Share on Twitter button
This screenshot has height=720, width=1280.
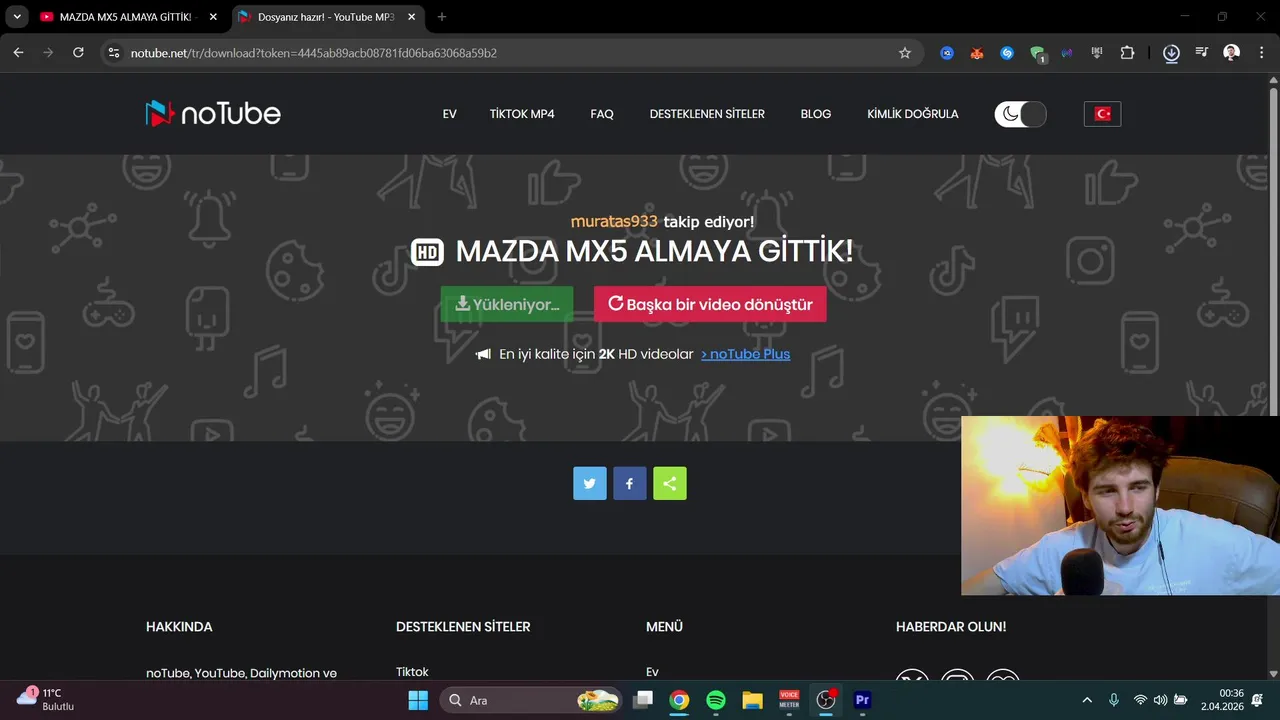(590, 483)
